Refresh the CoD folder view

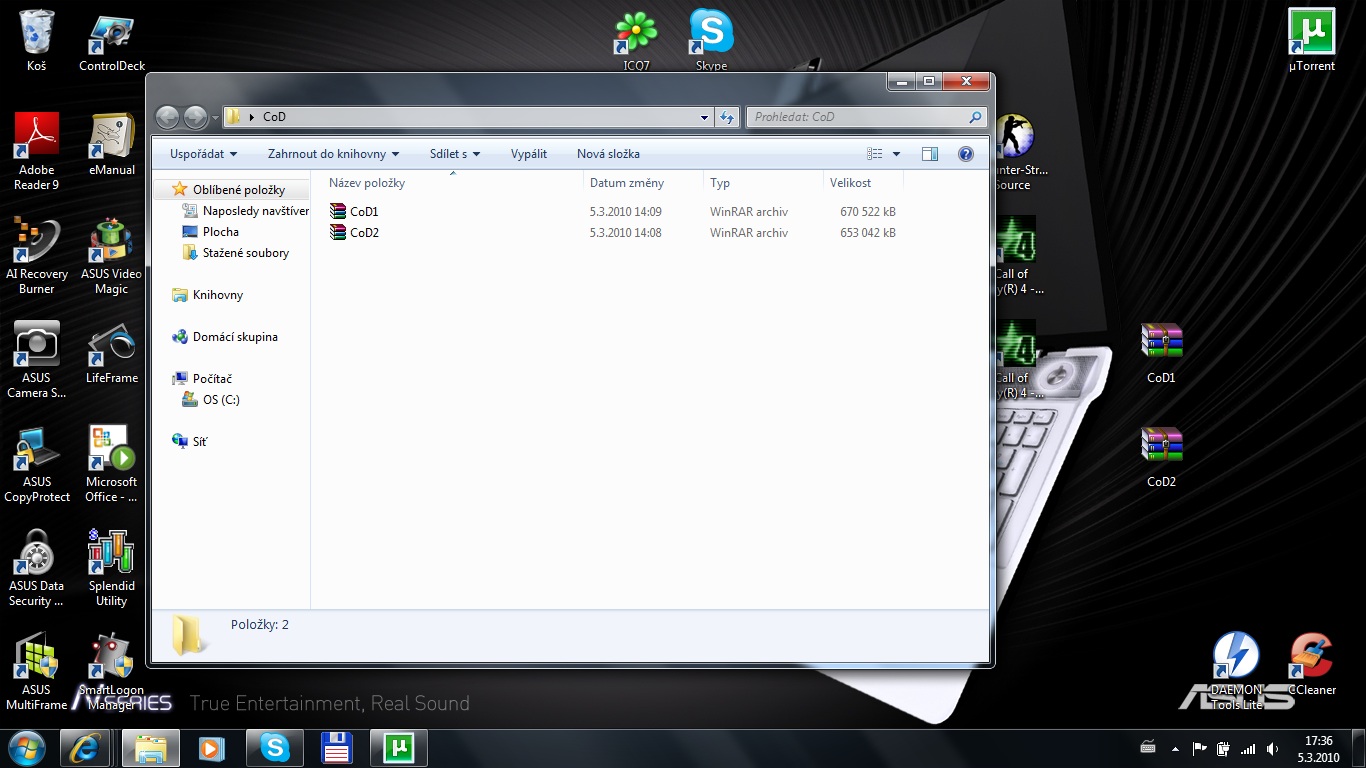pos(727,117)
